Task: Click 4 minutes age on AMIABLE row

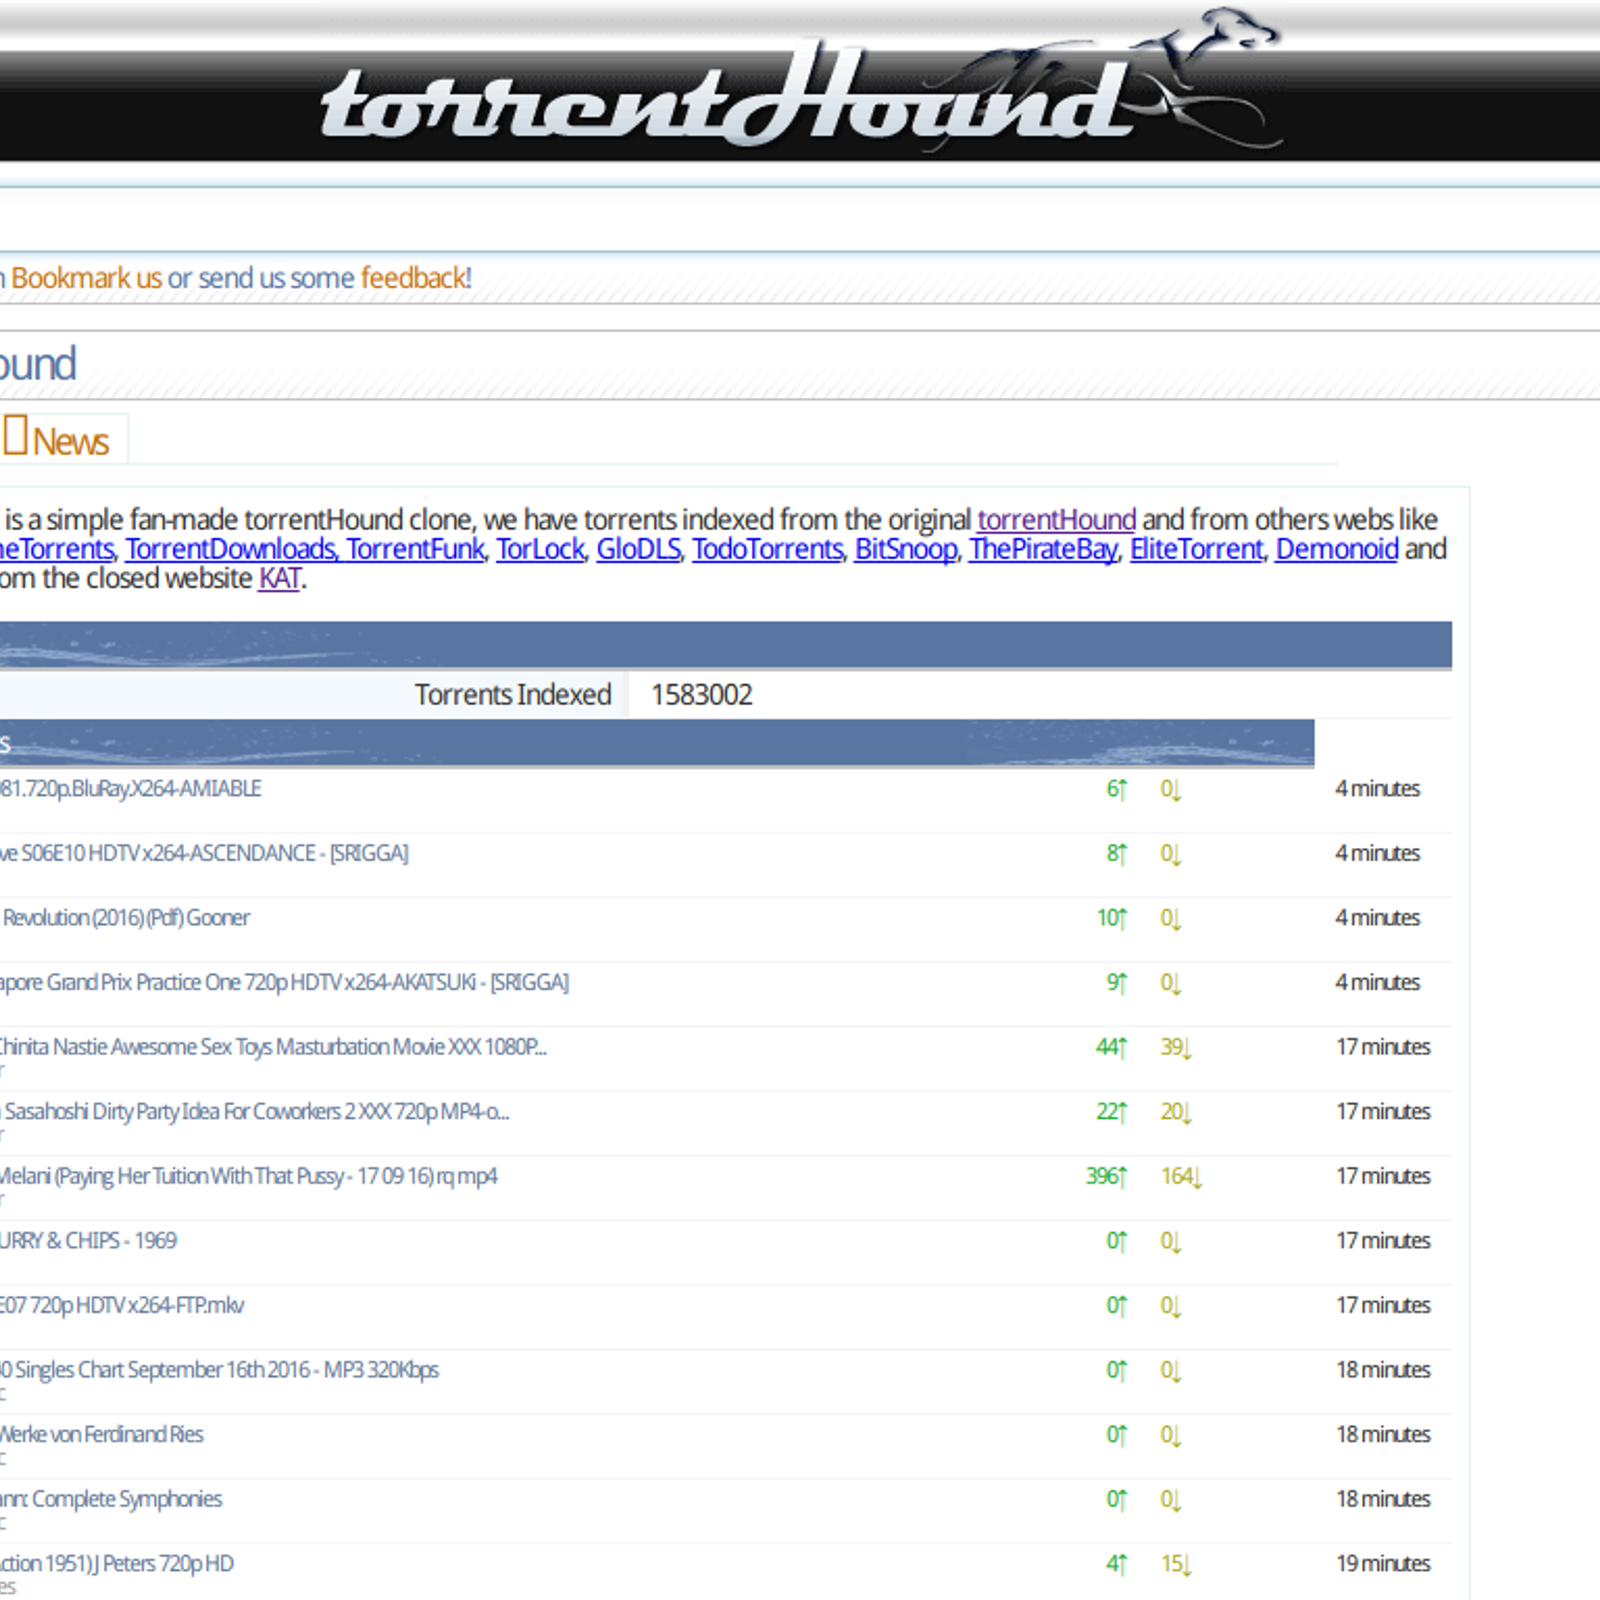Action: pos(1377,789)
